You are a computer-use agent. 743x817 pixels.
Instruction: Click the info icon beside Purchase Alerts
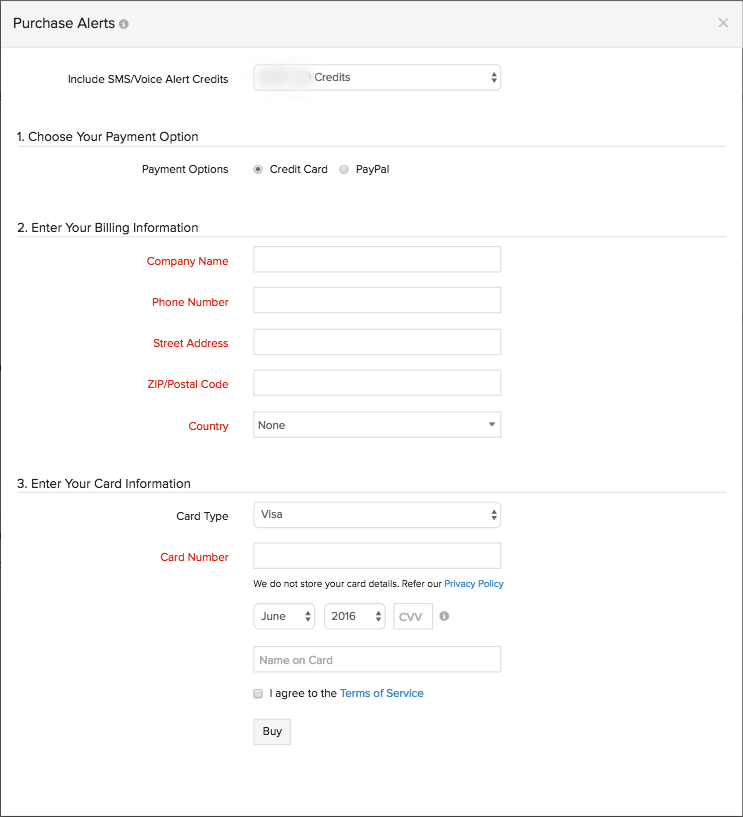[124, 24]
